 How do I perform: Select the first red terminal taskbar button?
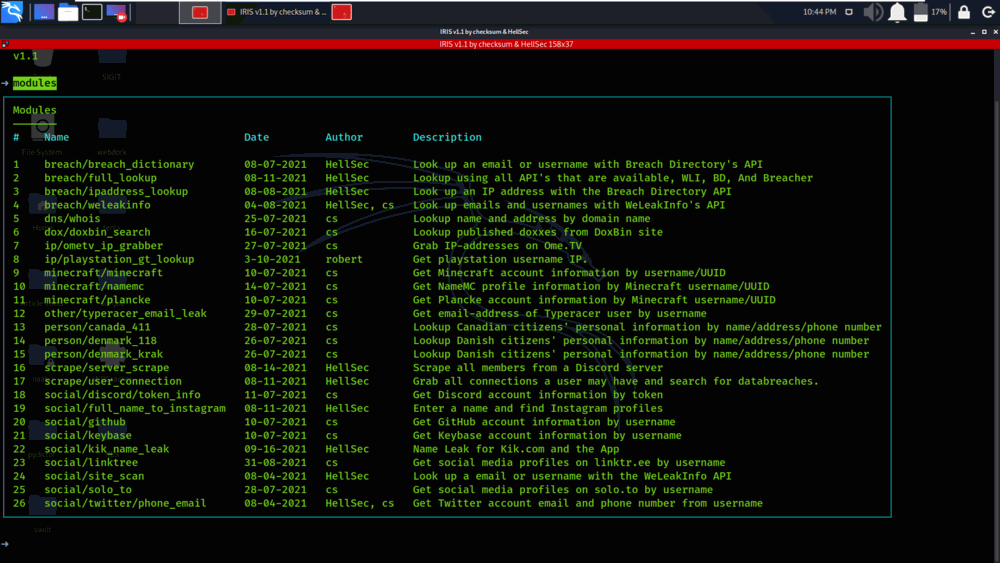pyautogui.click(x=200, y=12)
